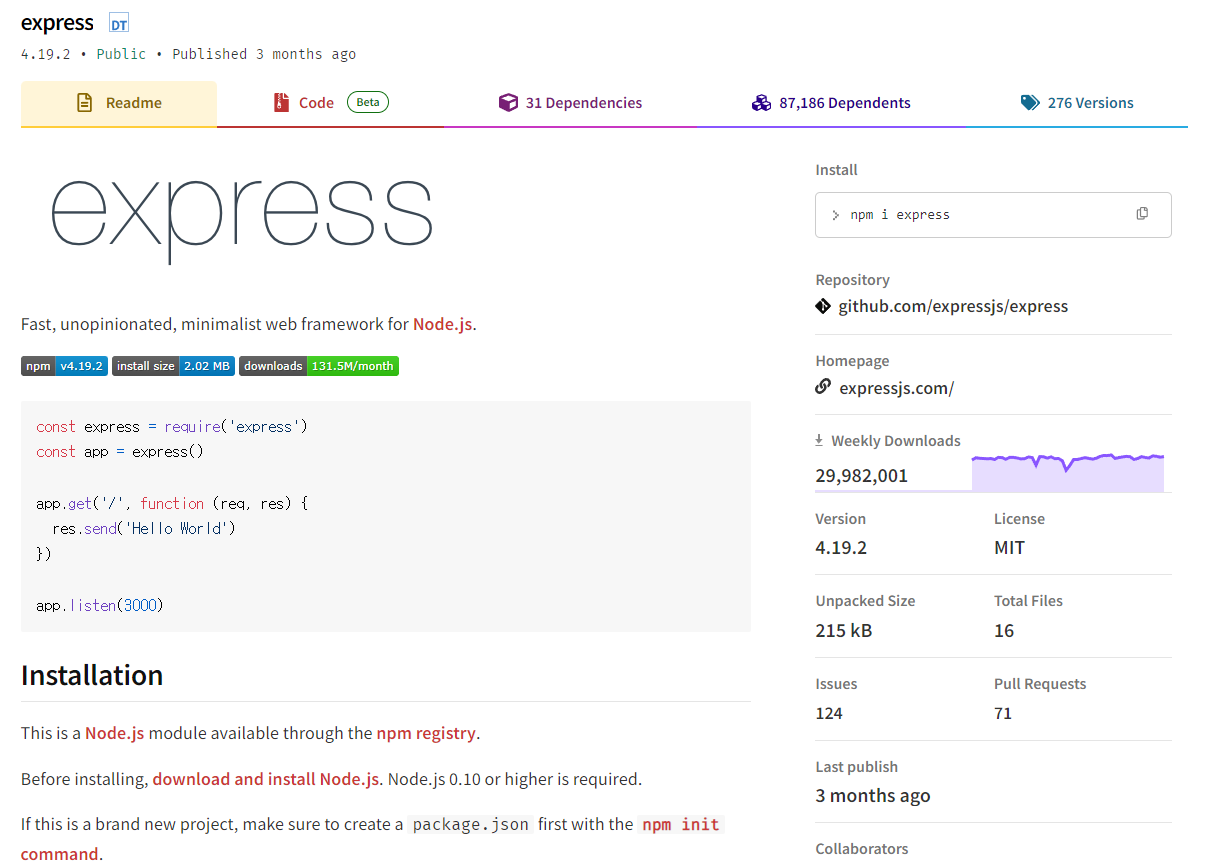Switch to the Code tab

[x=330, y=103]
